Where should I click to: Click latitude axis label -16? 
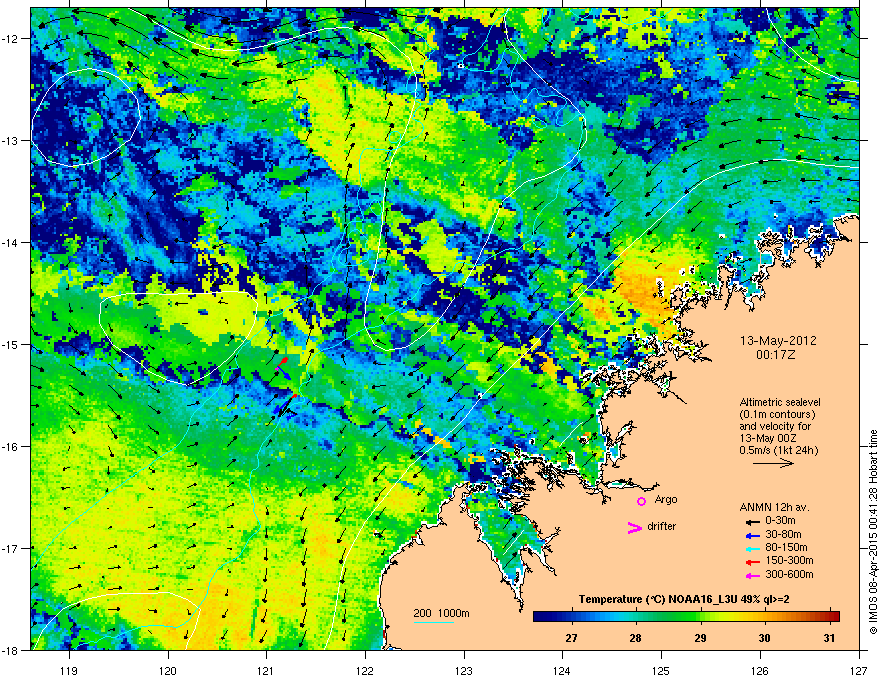coord(11,447)
